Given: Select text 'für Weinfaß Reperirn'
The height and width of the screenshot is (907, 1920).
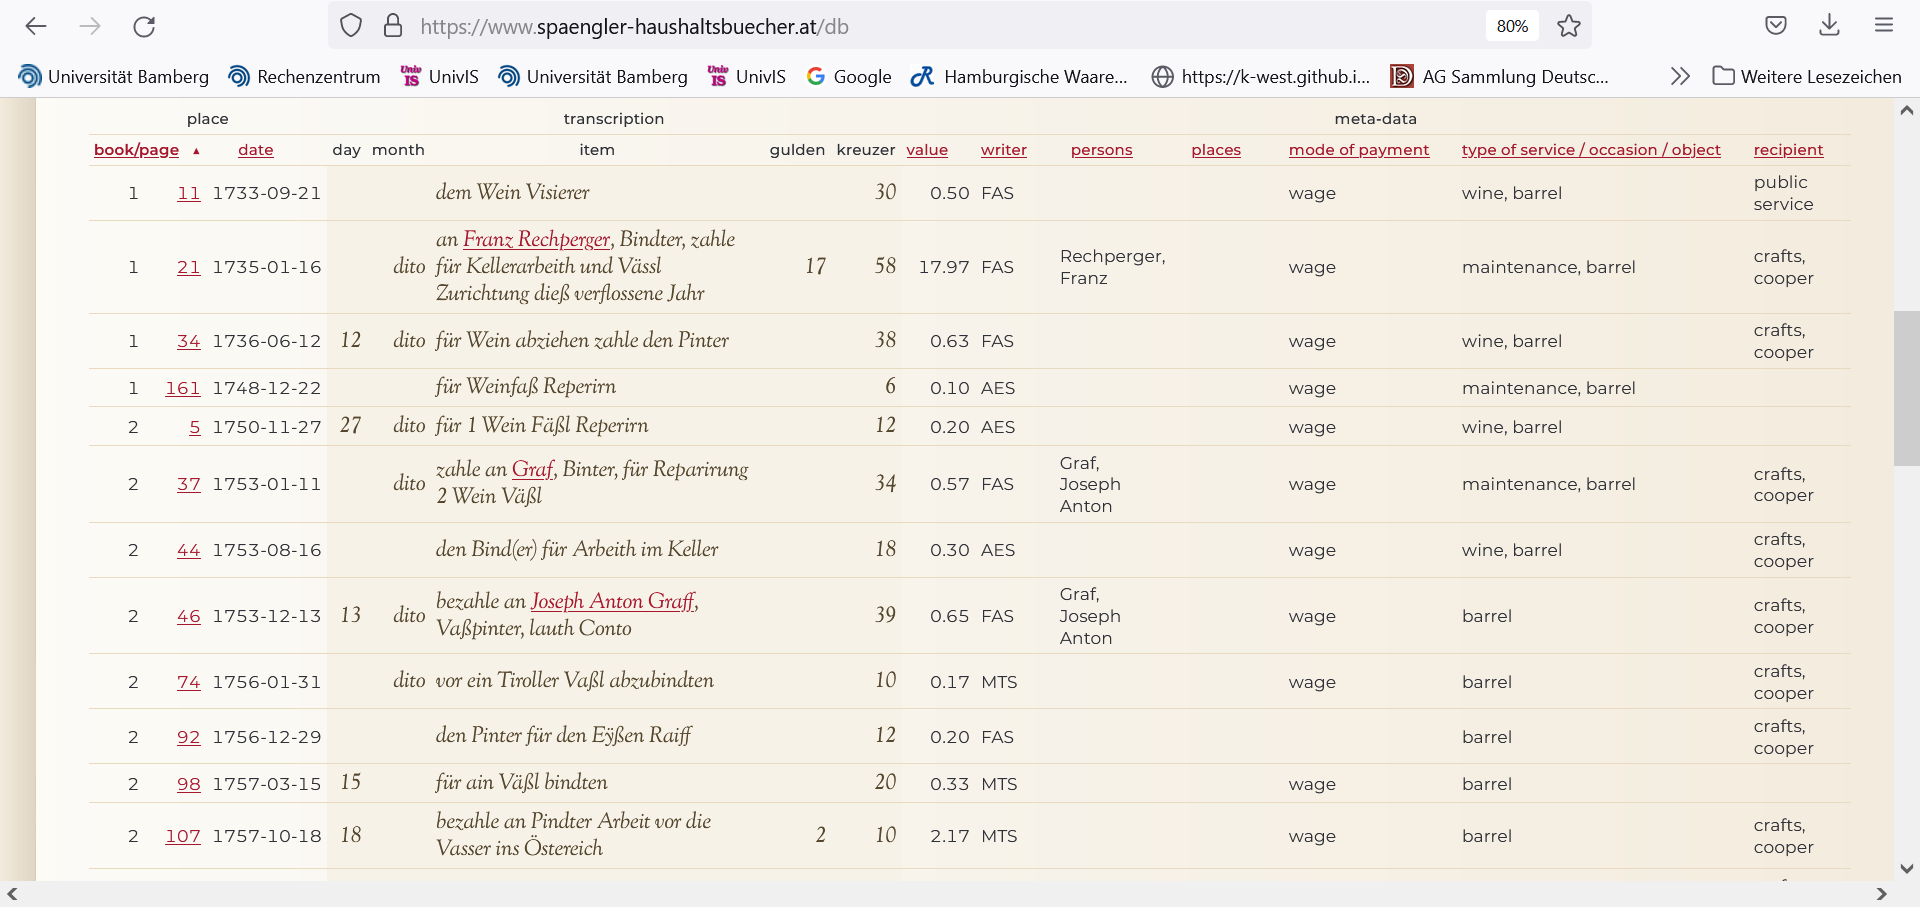Looking at the screenshot, I should (525, 386).
